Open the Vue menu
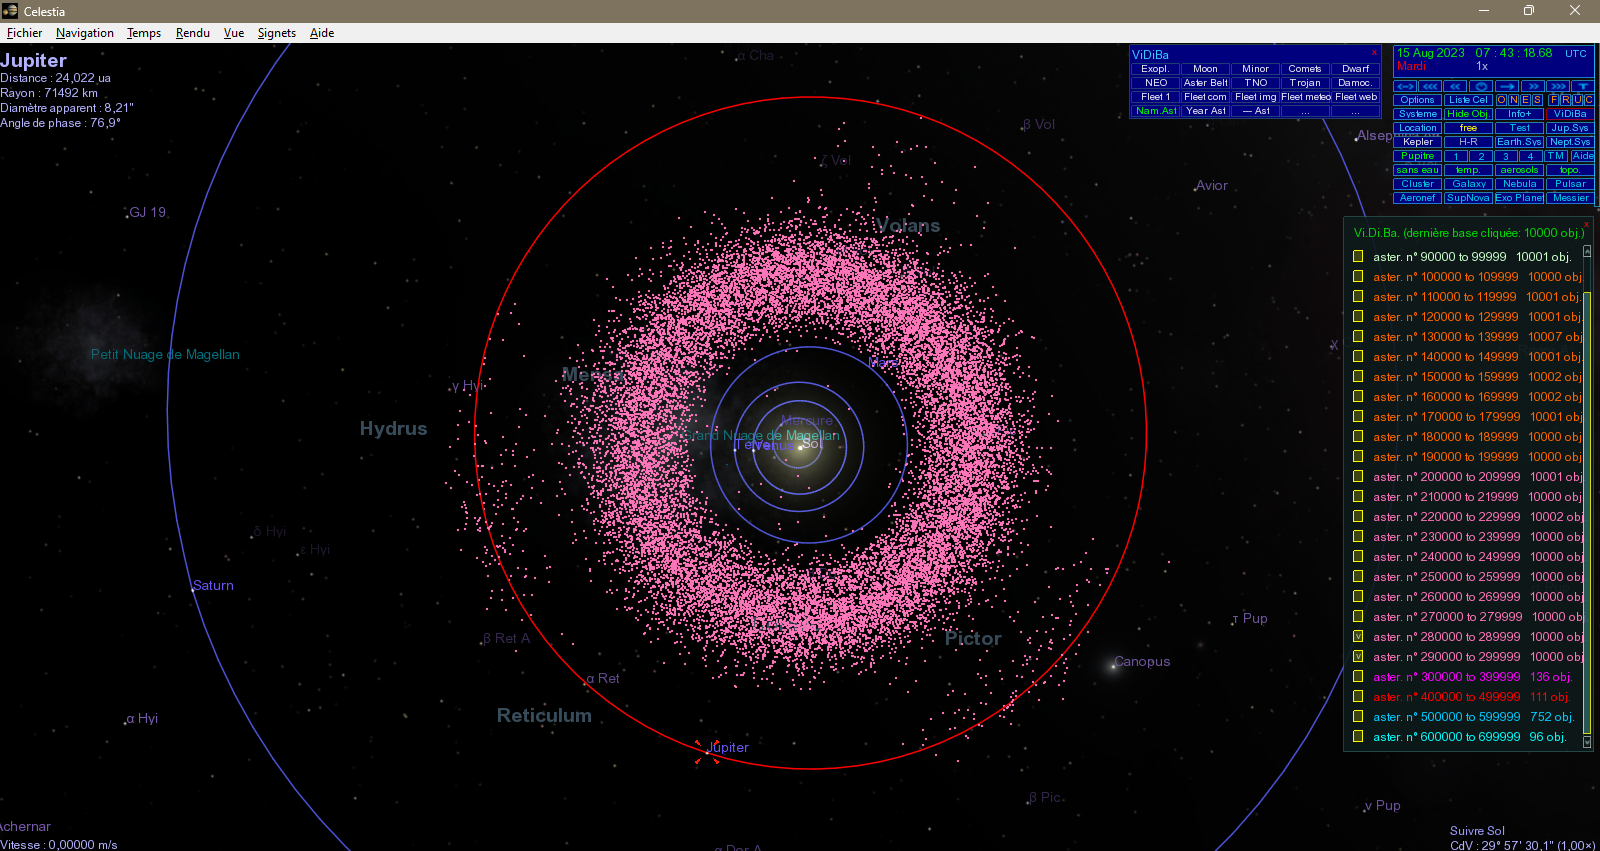The width and height of the screenshot is (1600, 851). pos(234,33)
